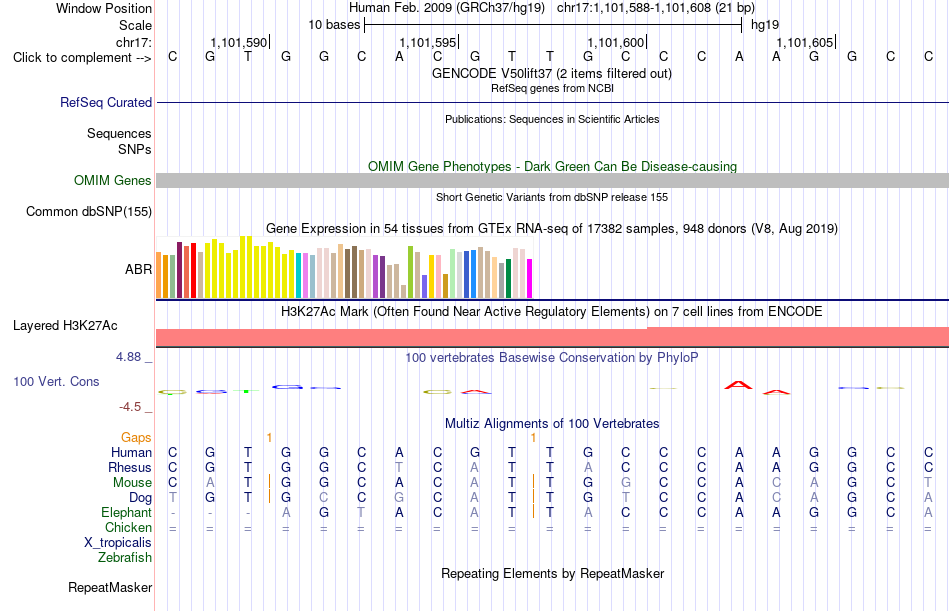Image resolution: width=950 pixels, height=611 pixels.
Task: Click 'Click to complement -->' label
Action: pyautogui.click(x=82, y=58)
